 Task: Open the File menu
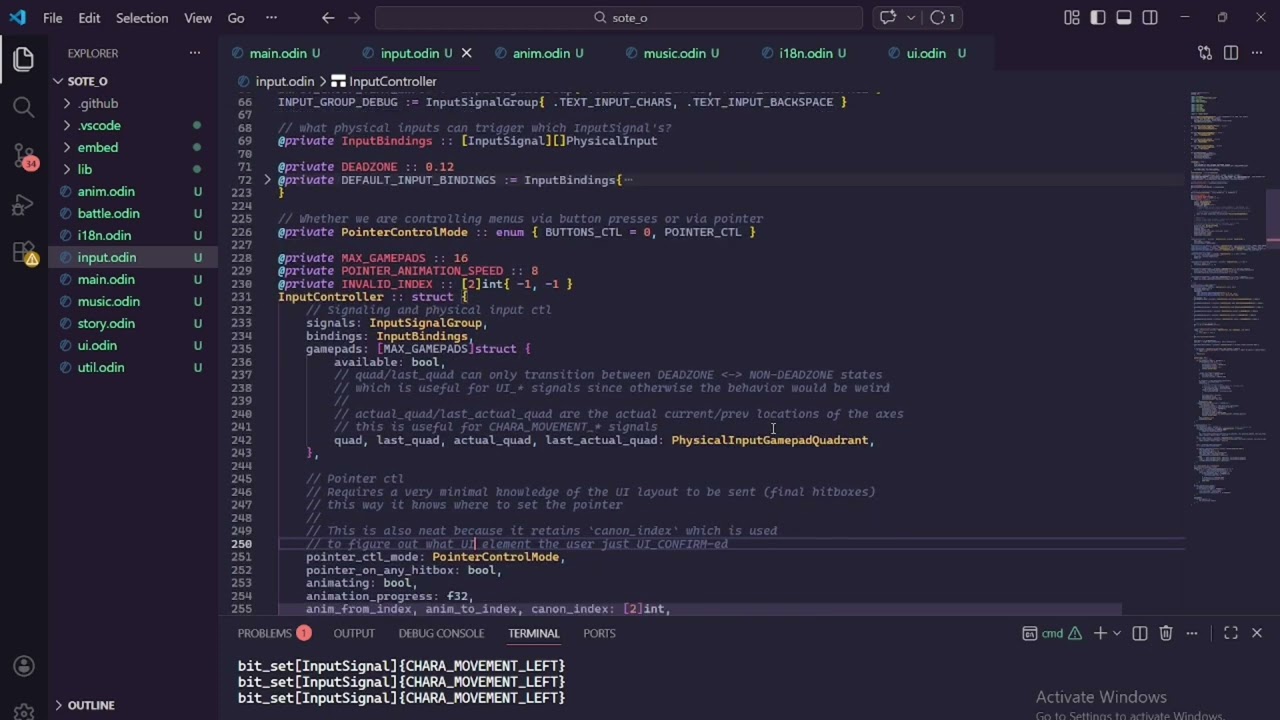click(x=53, y=18)
